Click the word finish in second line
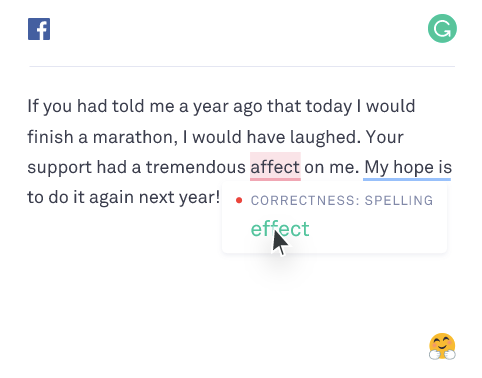Image resolution: width=482 pixels, height=378 pixels. click(50, 137)
